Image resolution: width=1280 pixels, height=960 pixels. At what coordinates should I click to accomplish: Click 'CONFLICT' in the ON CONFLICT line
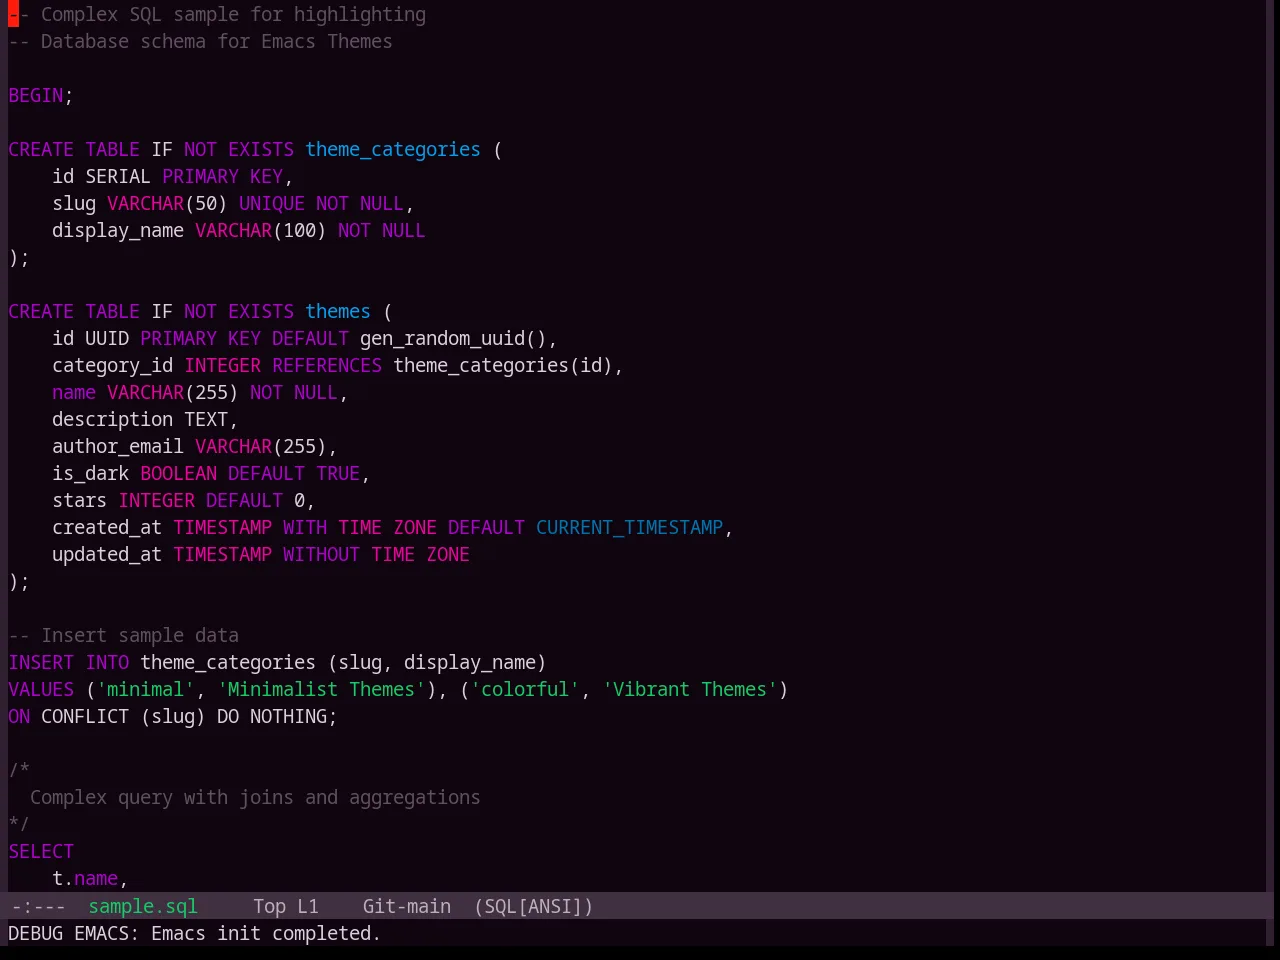(85, 716)
